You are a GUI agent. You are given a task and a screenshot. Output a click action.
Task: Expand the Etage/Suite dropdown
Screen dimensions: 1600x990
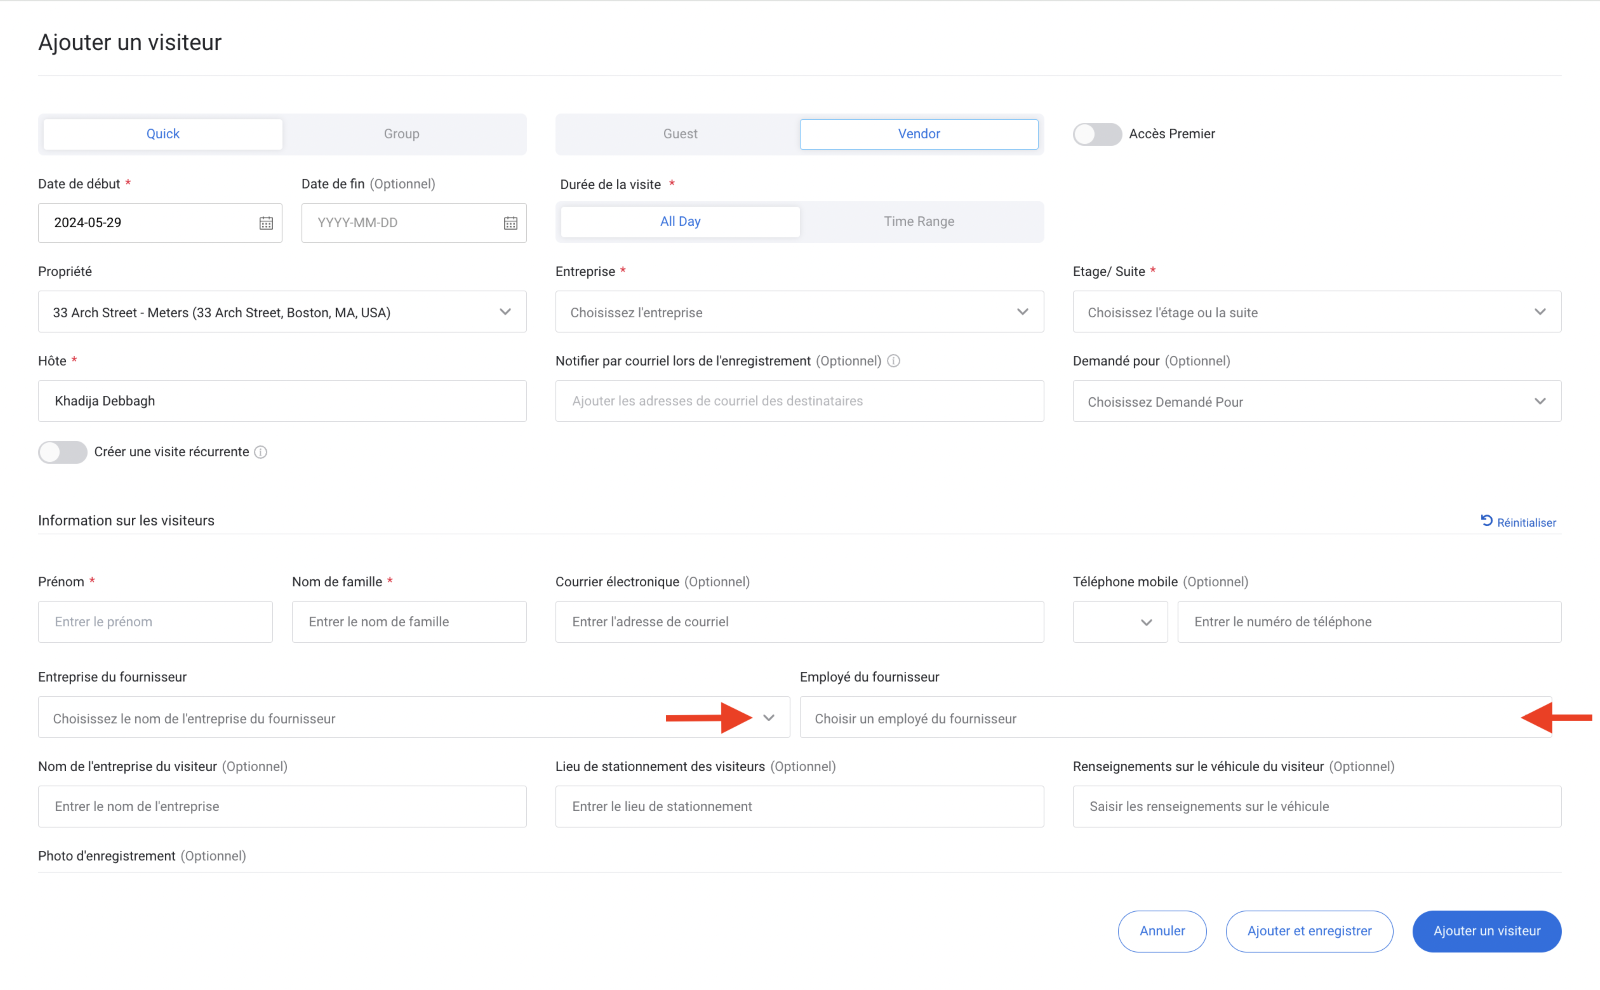coord(1539,312)
